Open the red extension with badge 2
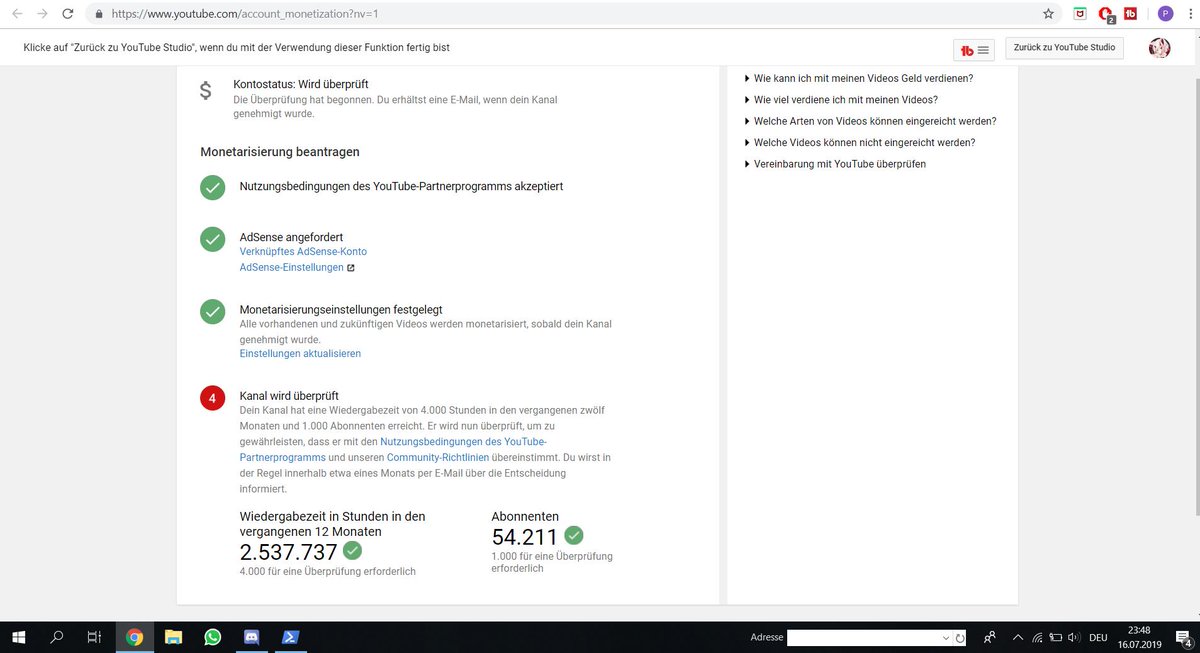 click(x=1106, y=14)
